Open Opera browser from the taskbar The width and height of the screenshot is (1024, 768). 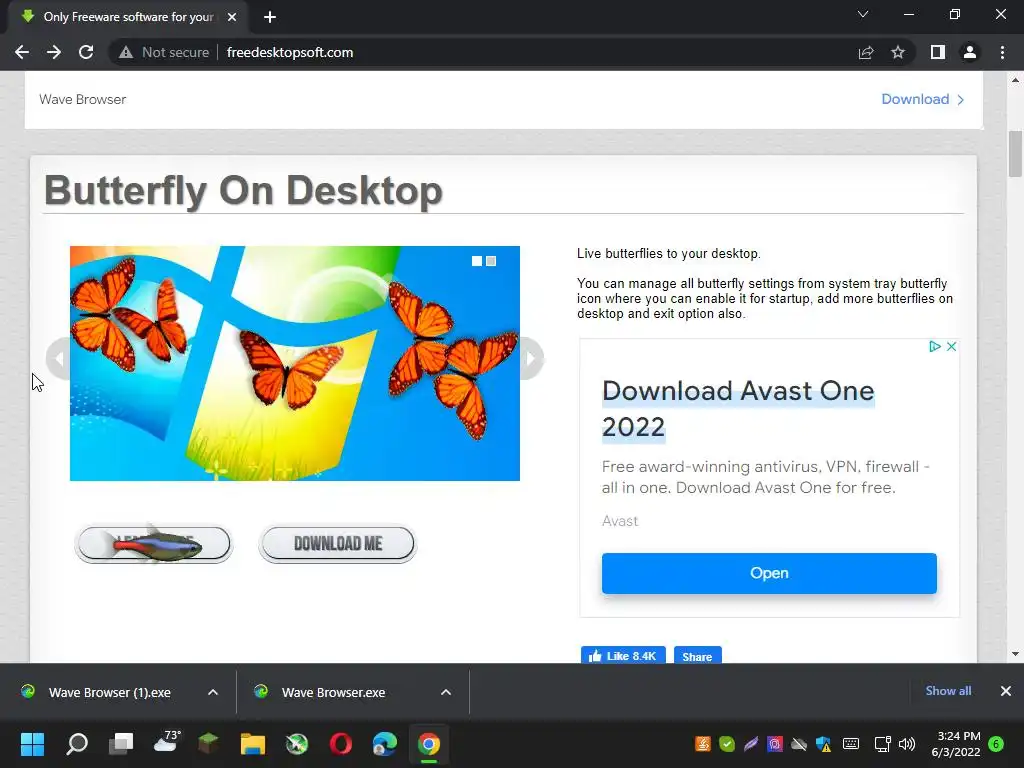[341, 743]
